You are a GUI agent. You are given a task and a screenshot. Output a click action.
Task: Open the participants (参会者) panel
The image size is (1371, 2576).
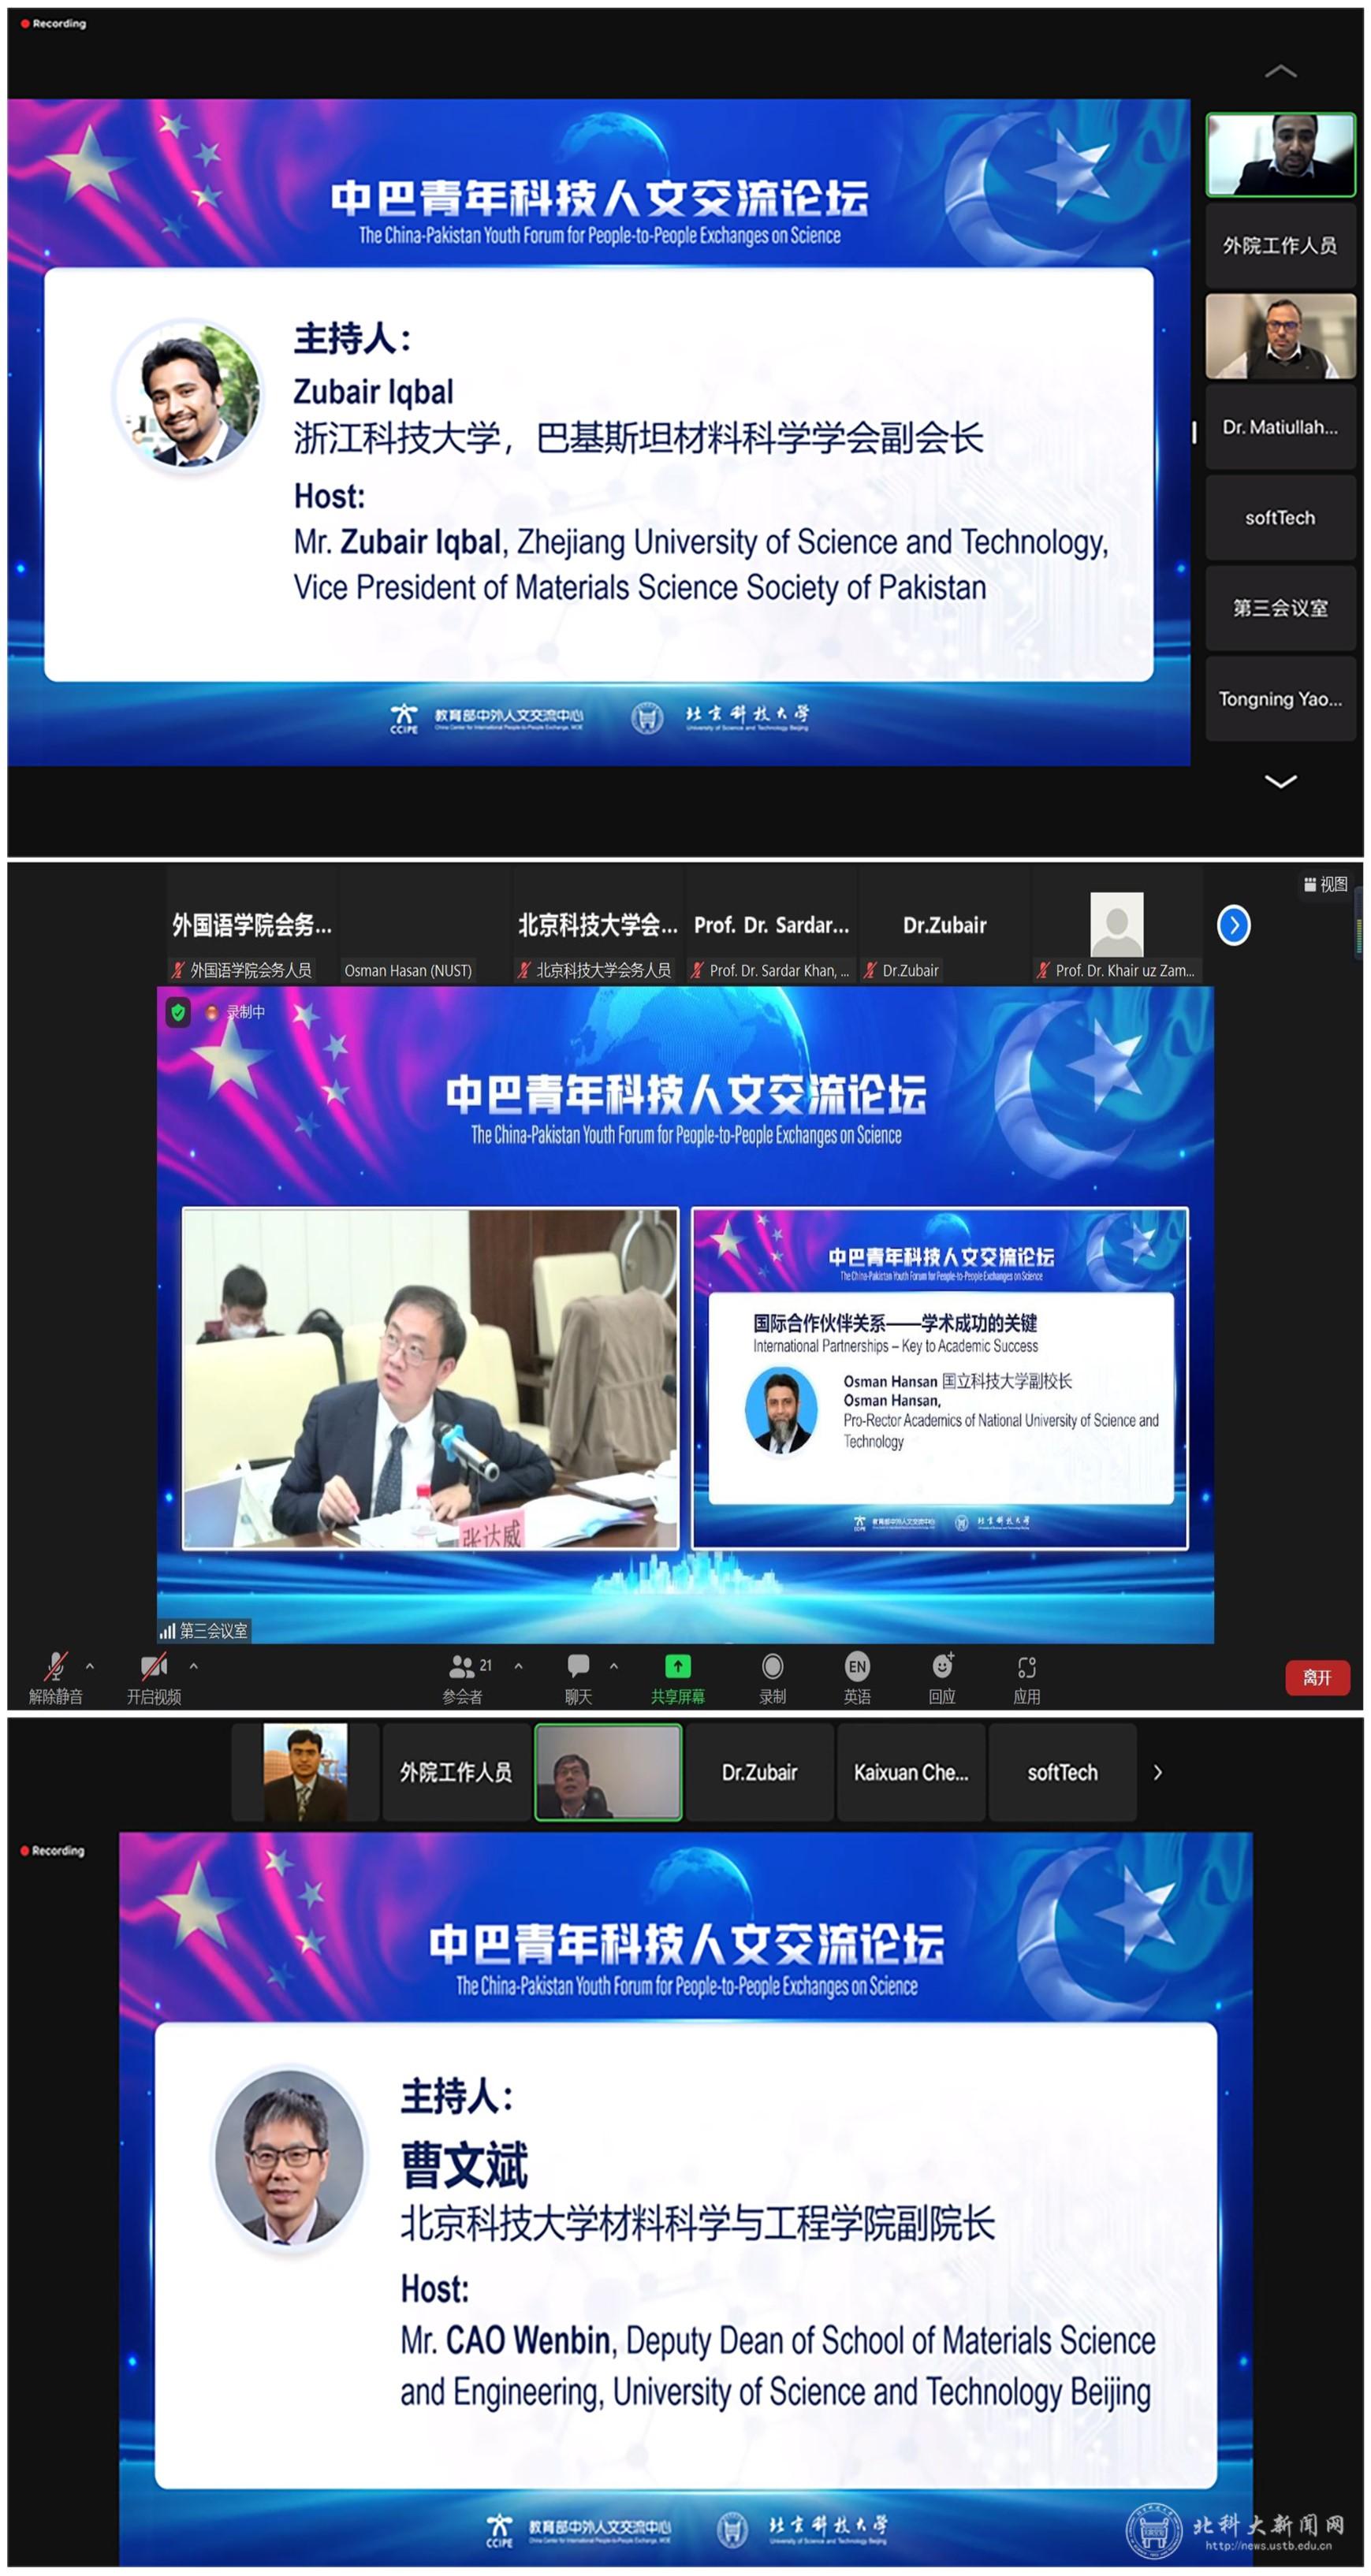click(462, 1666)
